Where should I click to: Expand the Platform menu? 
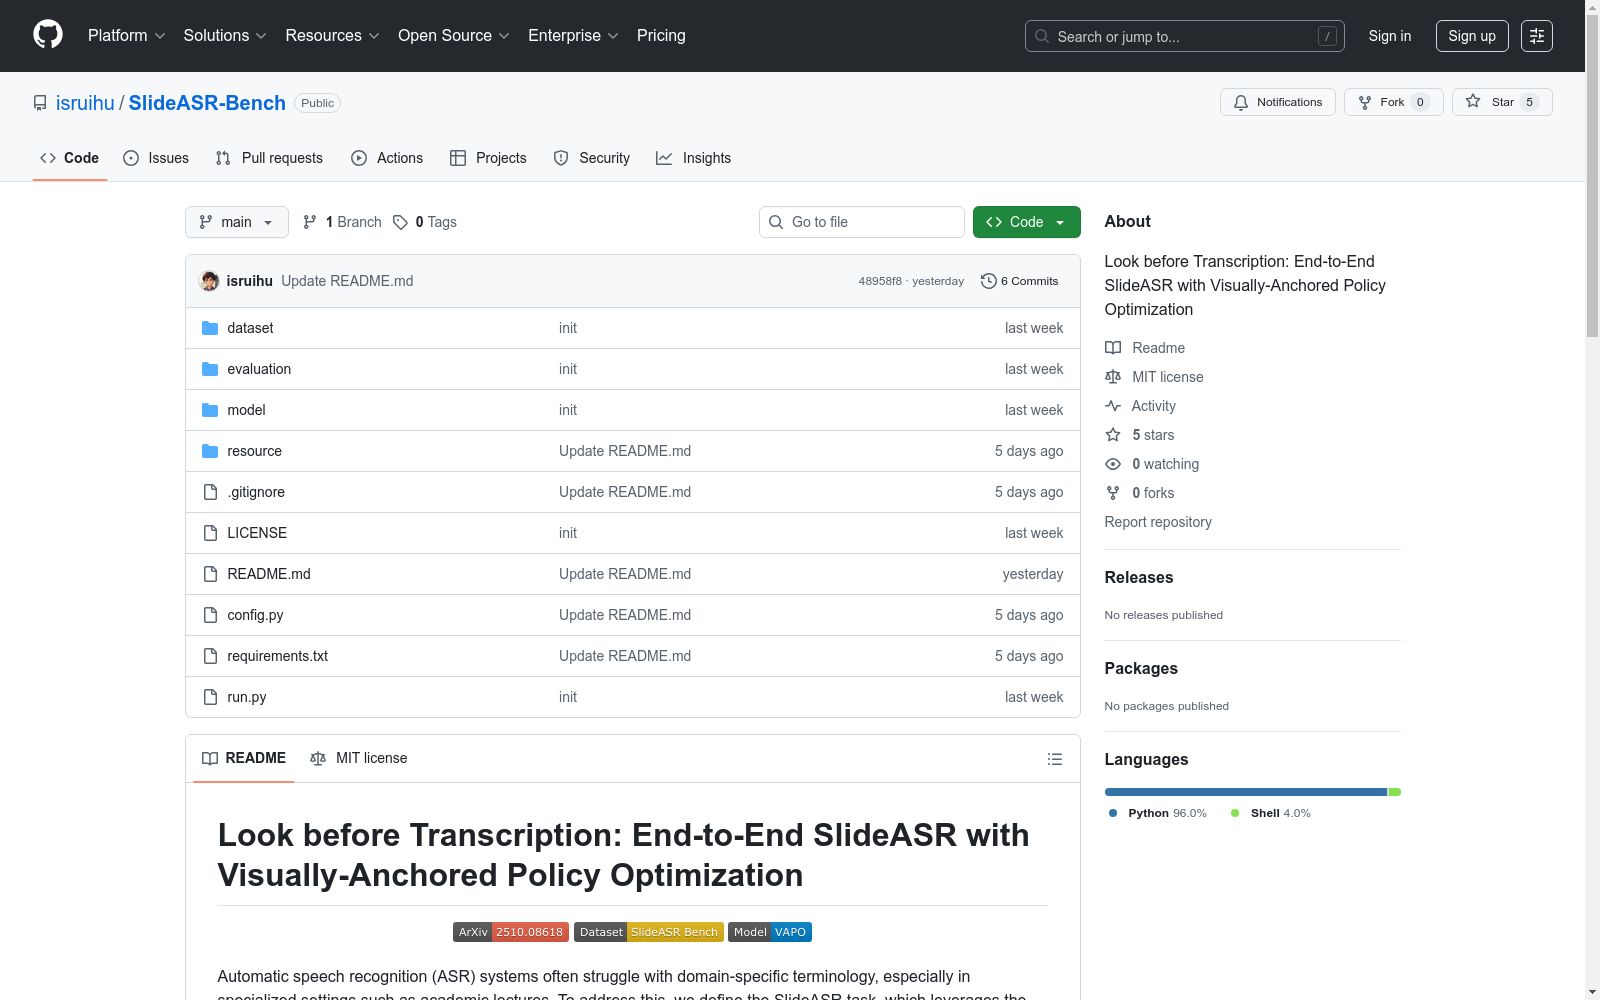click(127, 36)
